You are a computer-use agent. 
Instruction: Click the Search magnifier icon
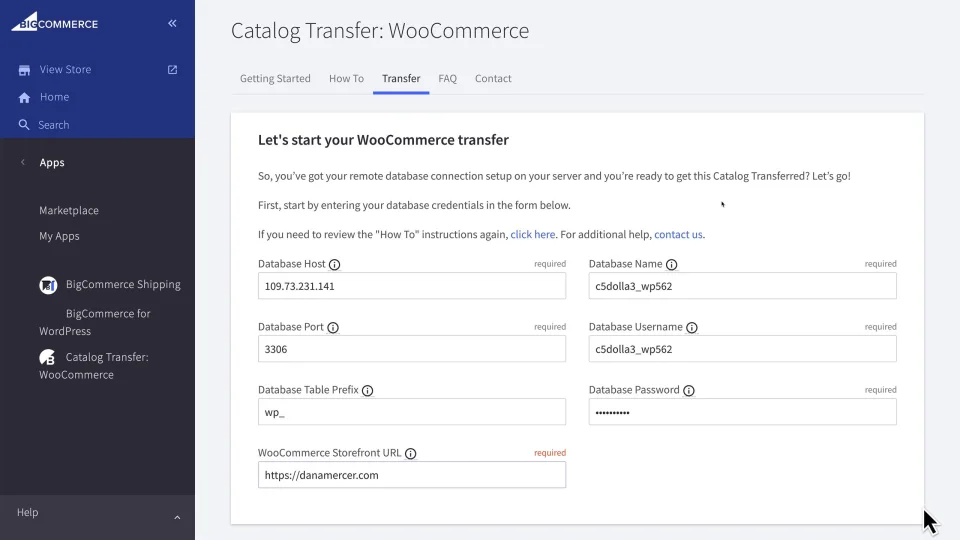tap(24, 125)
